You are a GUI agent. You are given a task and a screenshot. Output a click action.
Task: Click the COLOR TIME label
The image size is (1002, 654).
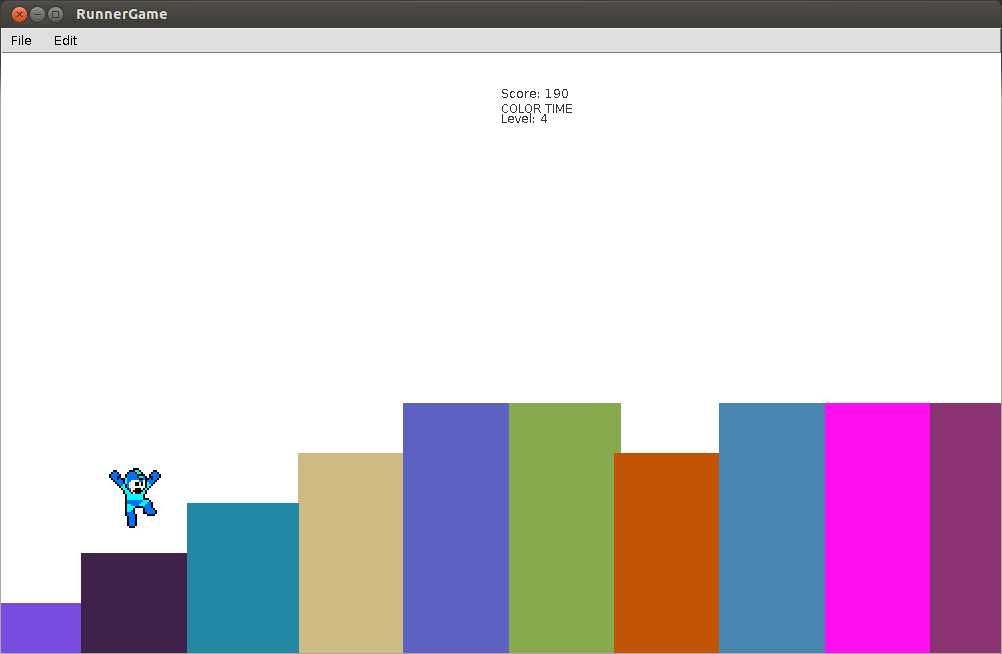[x=537, y=109]
